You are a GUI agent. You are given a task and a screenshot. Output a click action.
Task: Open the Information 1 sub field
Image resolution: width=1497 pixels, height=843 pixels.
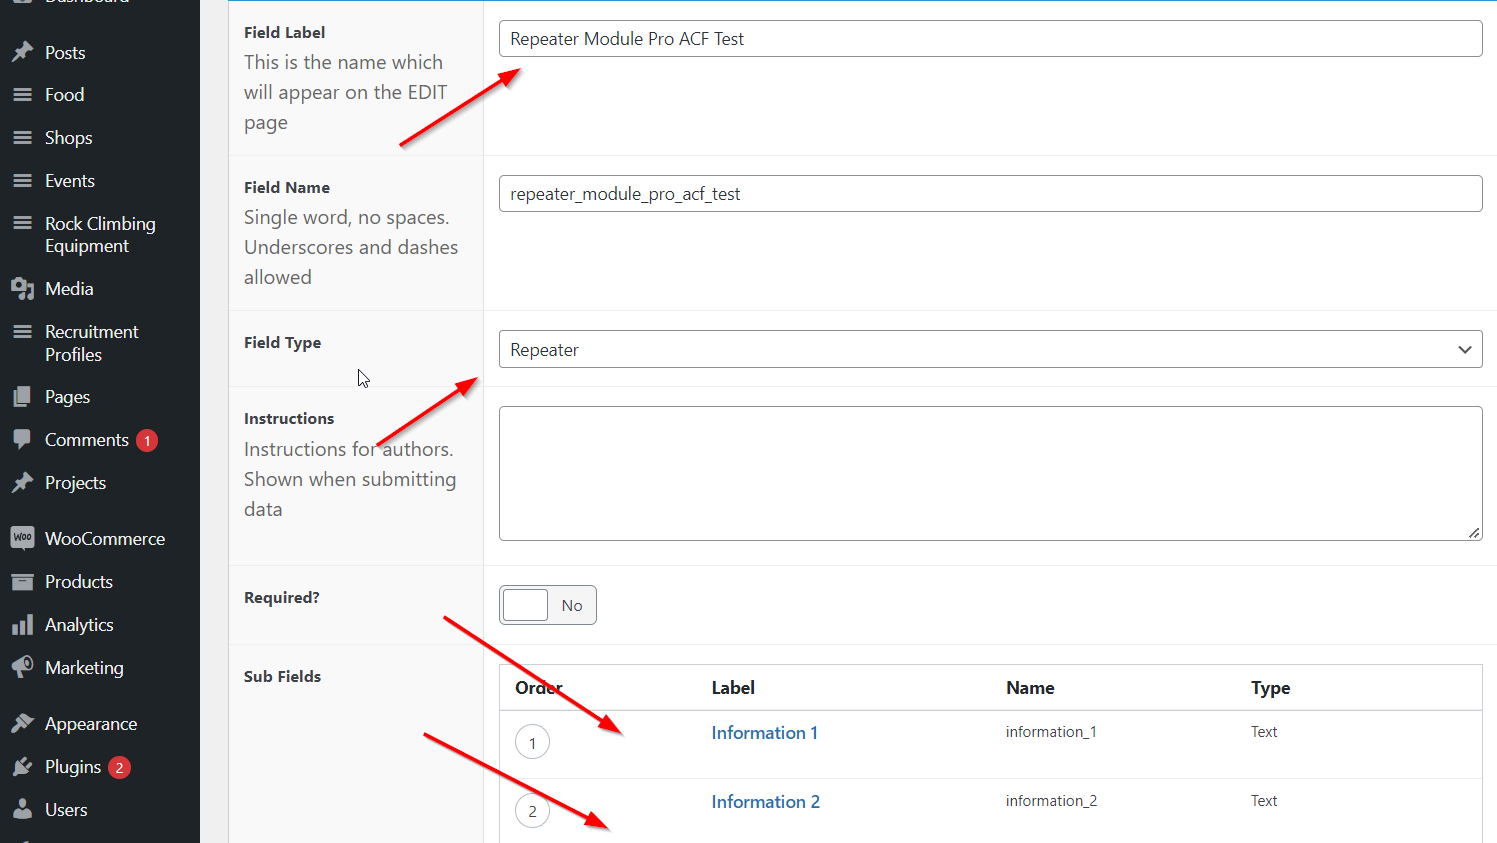click(x=764, y=733)
